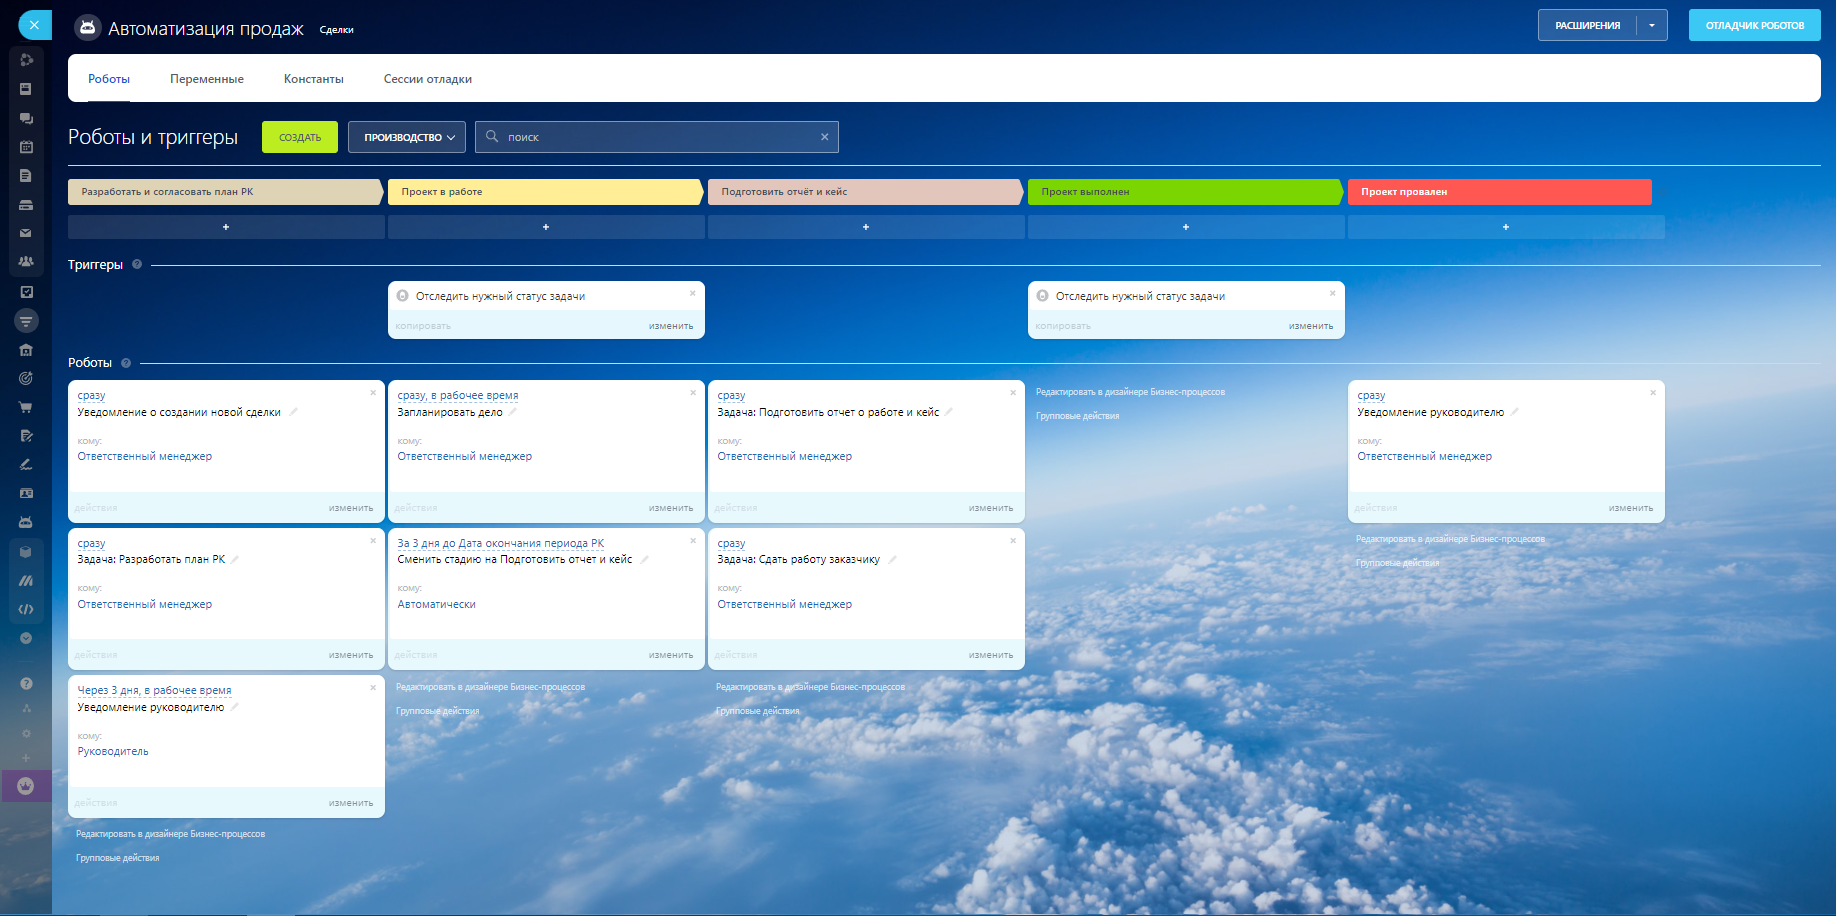Open the code developer icon in the sidebar

coord(26,609)
